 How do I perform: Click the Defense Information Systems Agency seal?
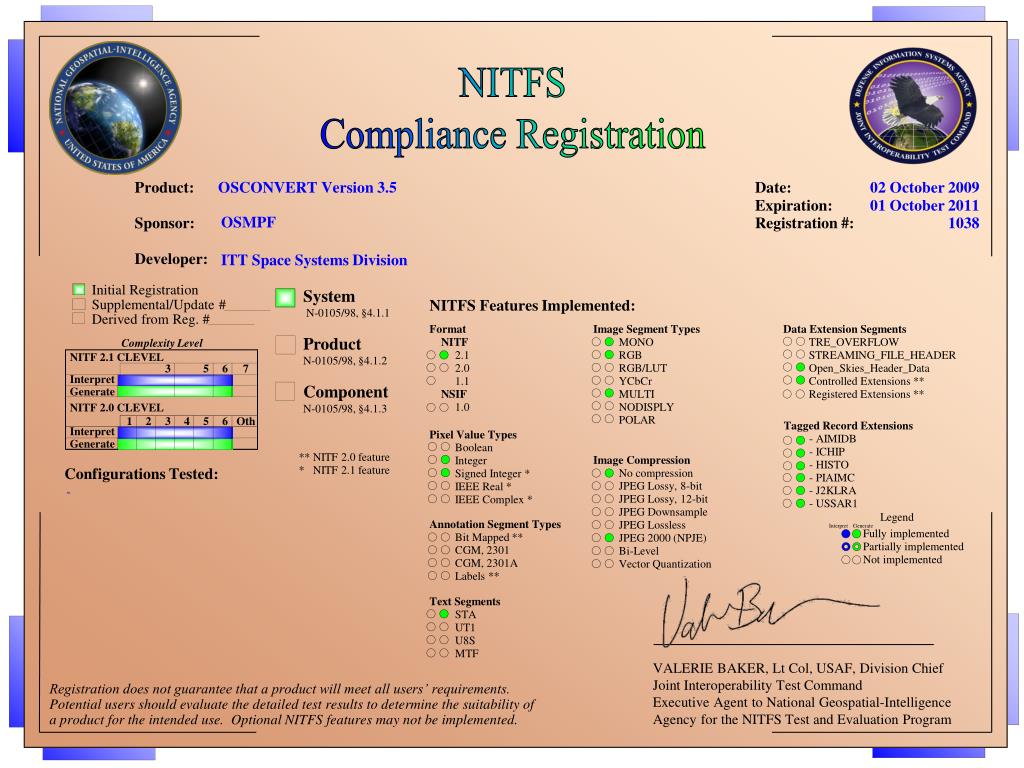[x=913, y=104]
